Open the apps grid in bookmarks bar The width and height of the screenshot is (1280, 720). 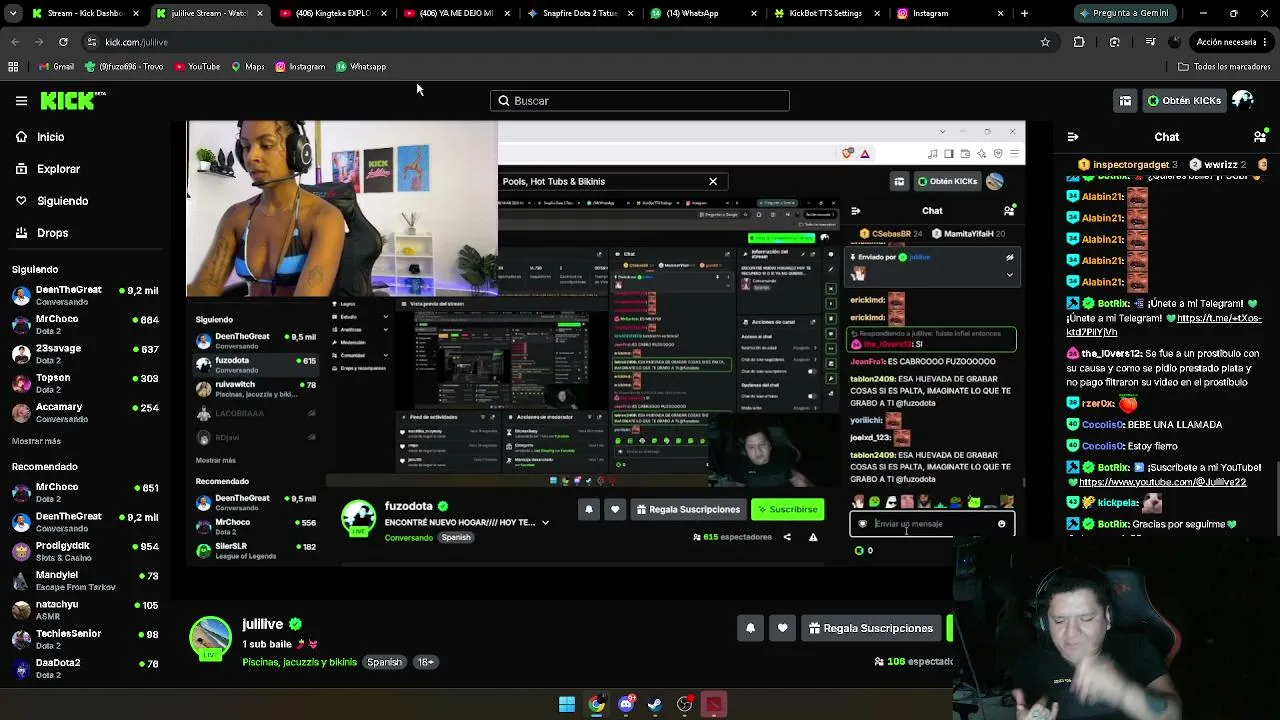[13, 67]
